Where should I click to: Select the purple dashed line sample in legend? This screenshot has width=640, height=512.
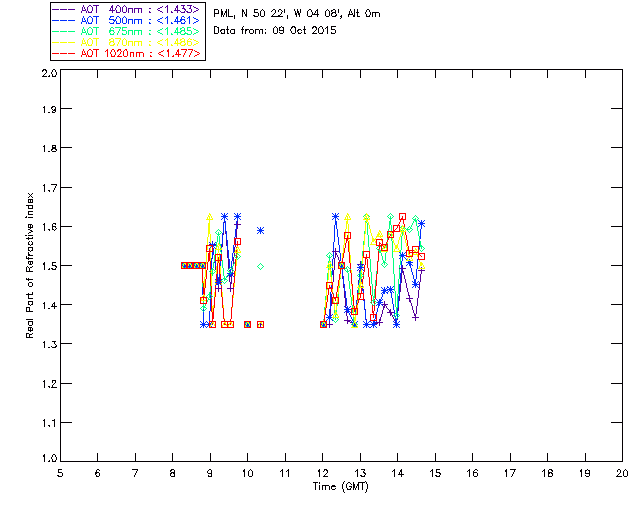pos(64,9)
